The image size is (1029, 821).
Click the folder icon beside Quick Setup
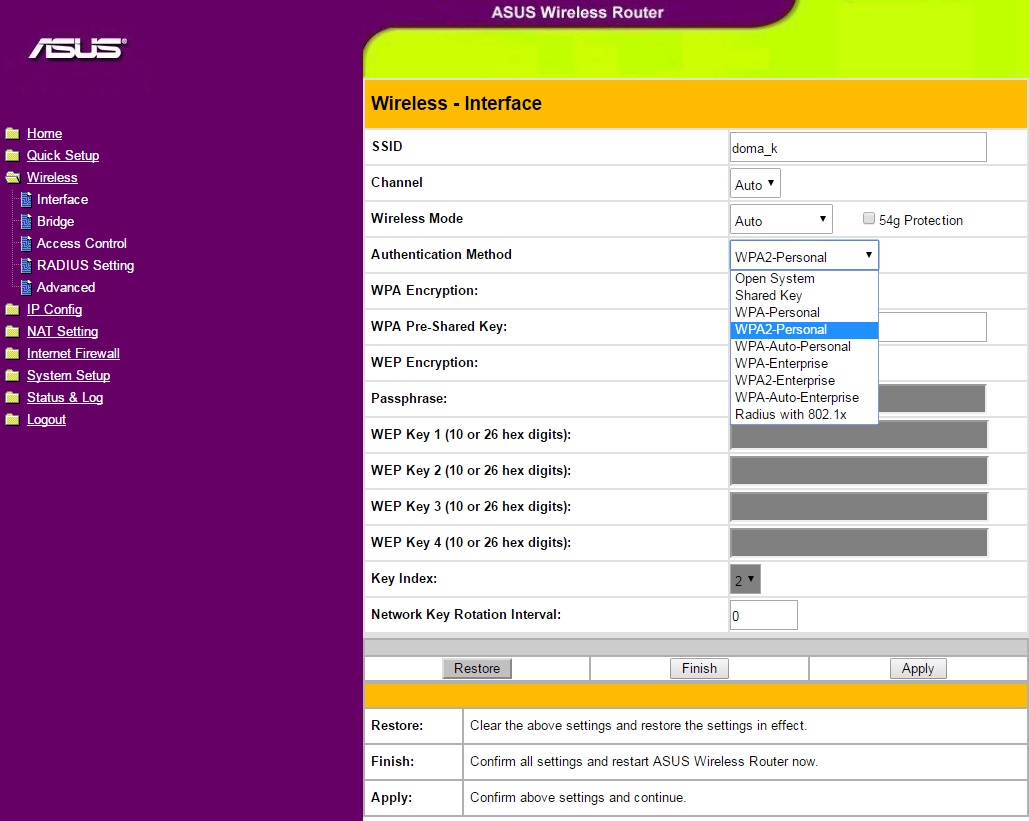pos(12,156)
